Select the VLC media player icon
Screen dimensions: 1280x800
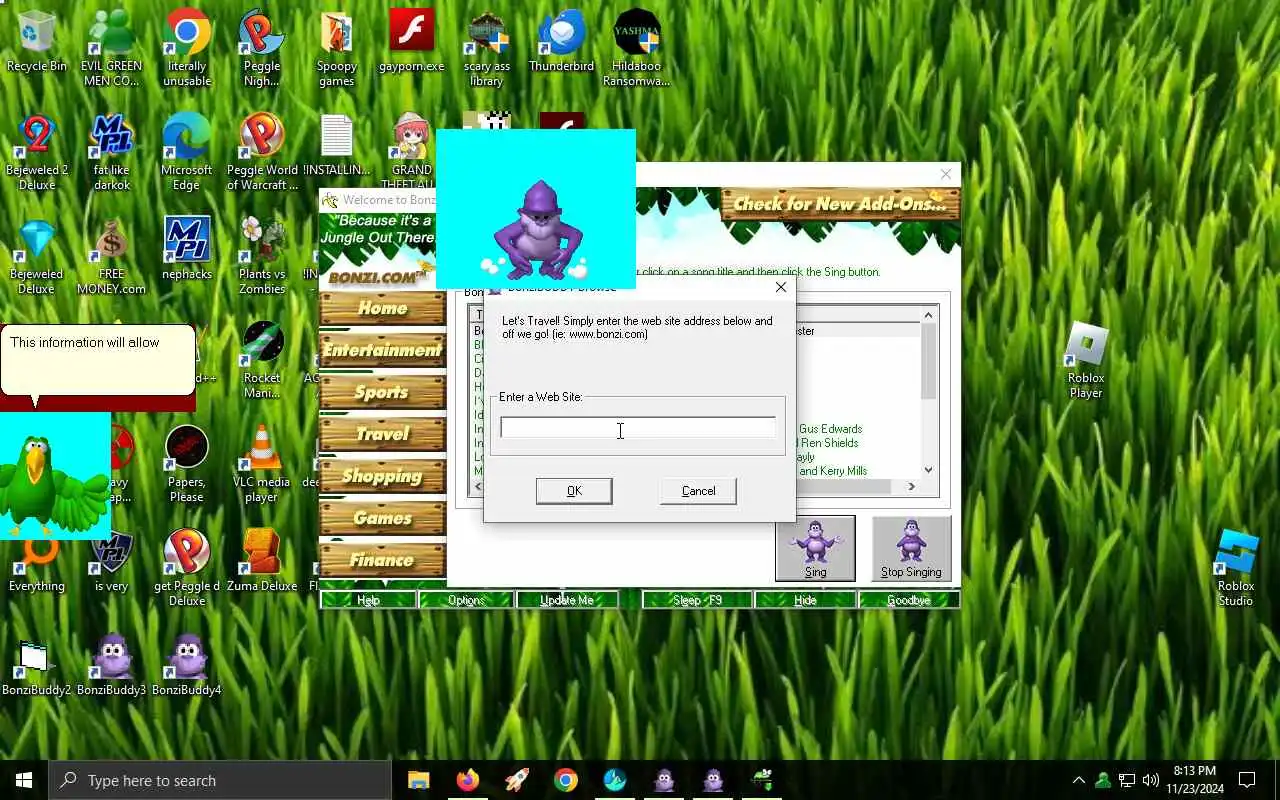(262, 464)
